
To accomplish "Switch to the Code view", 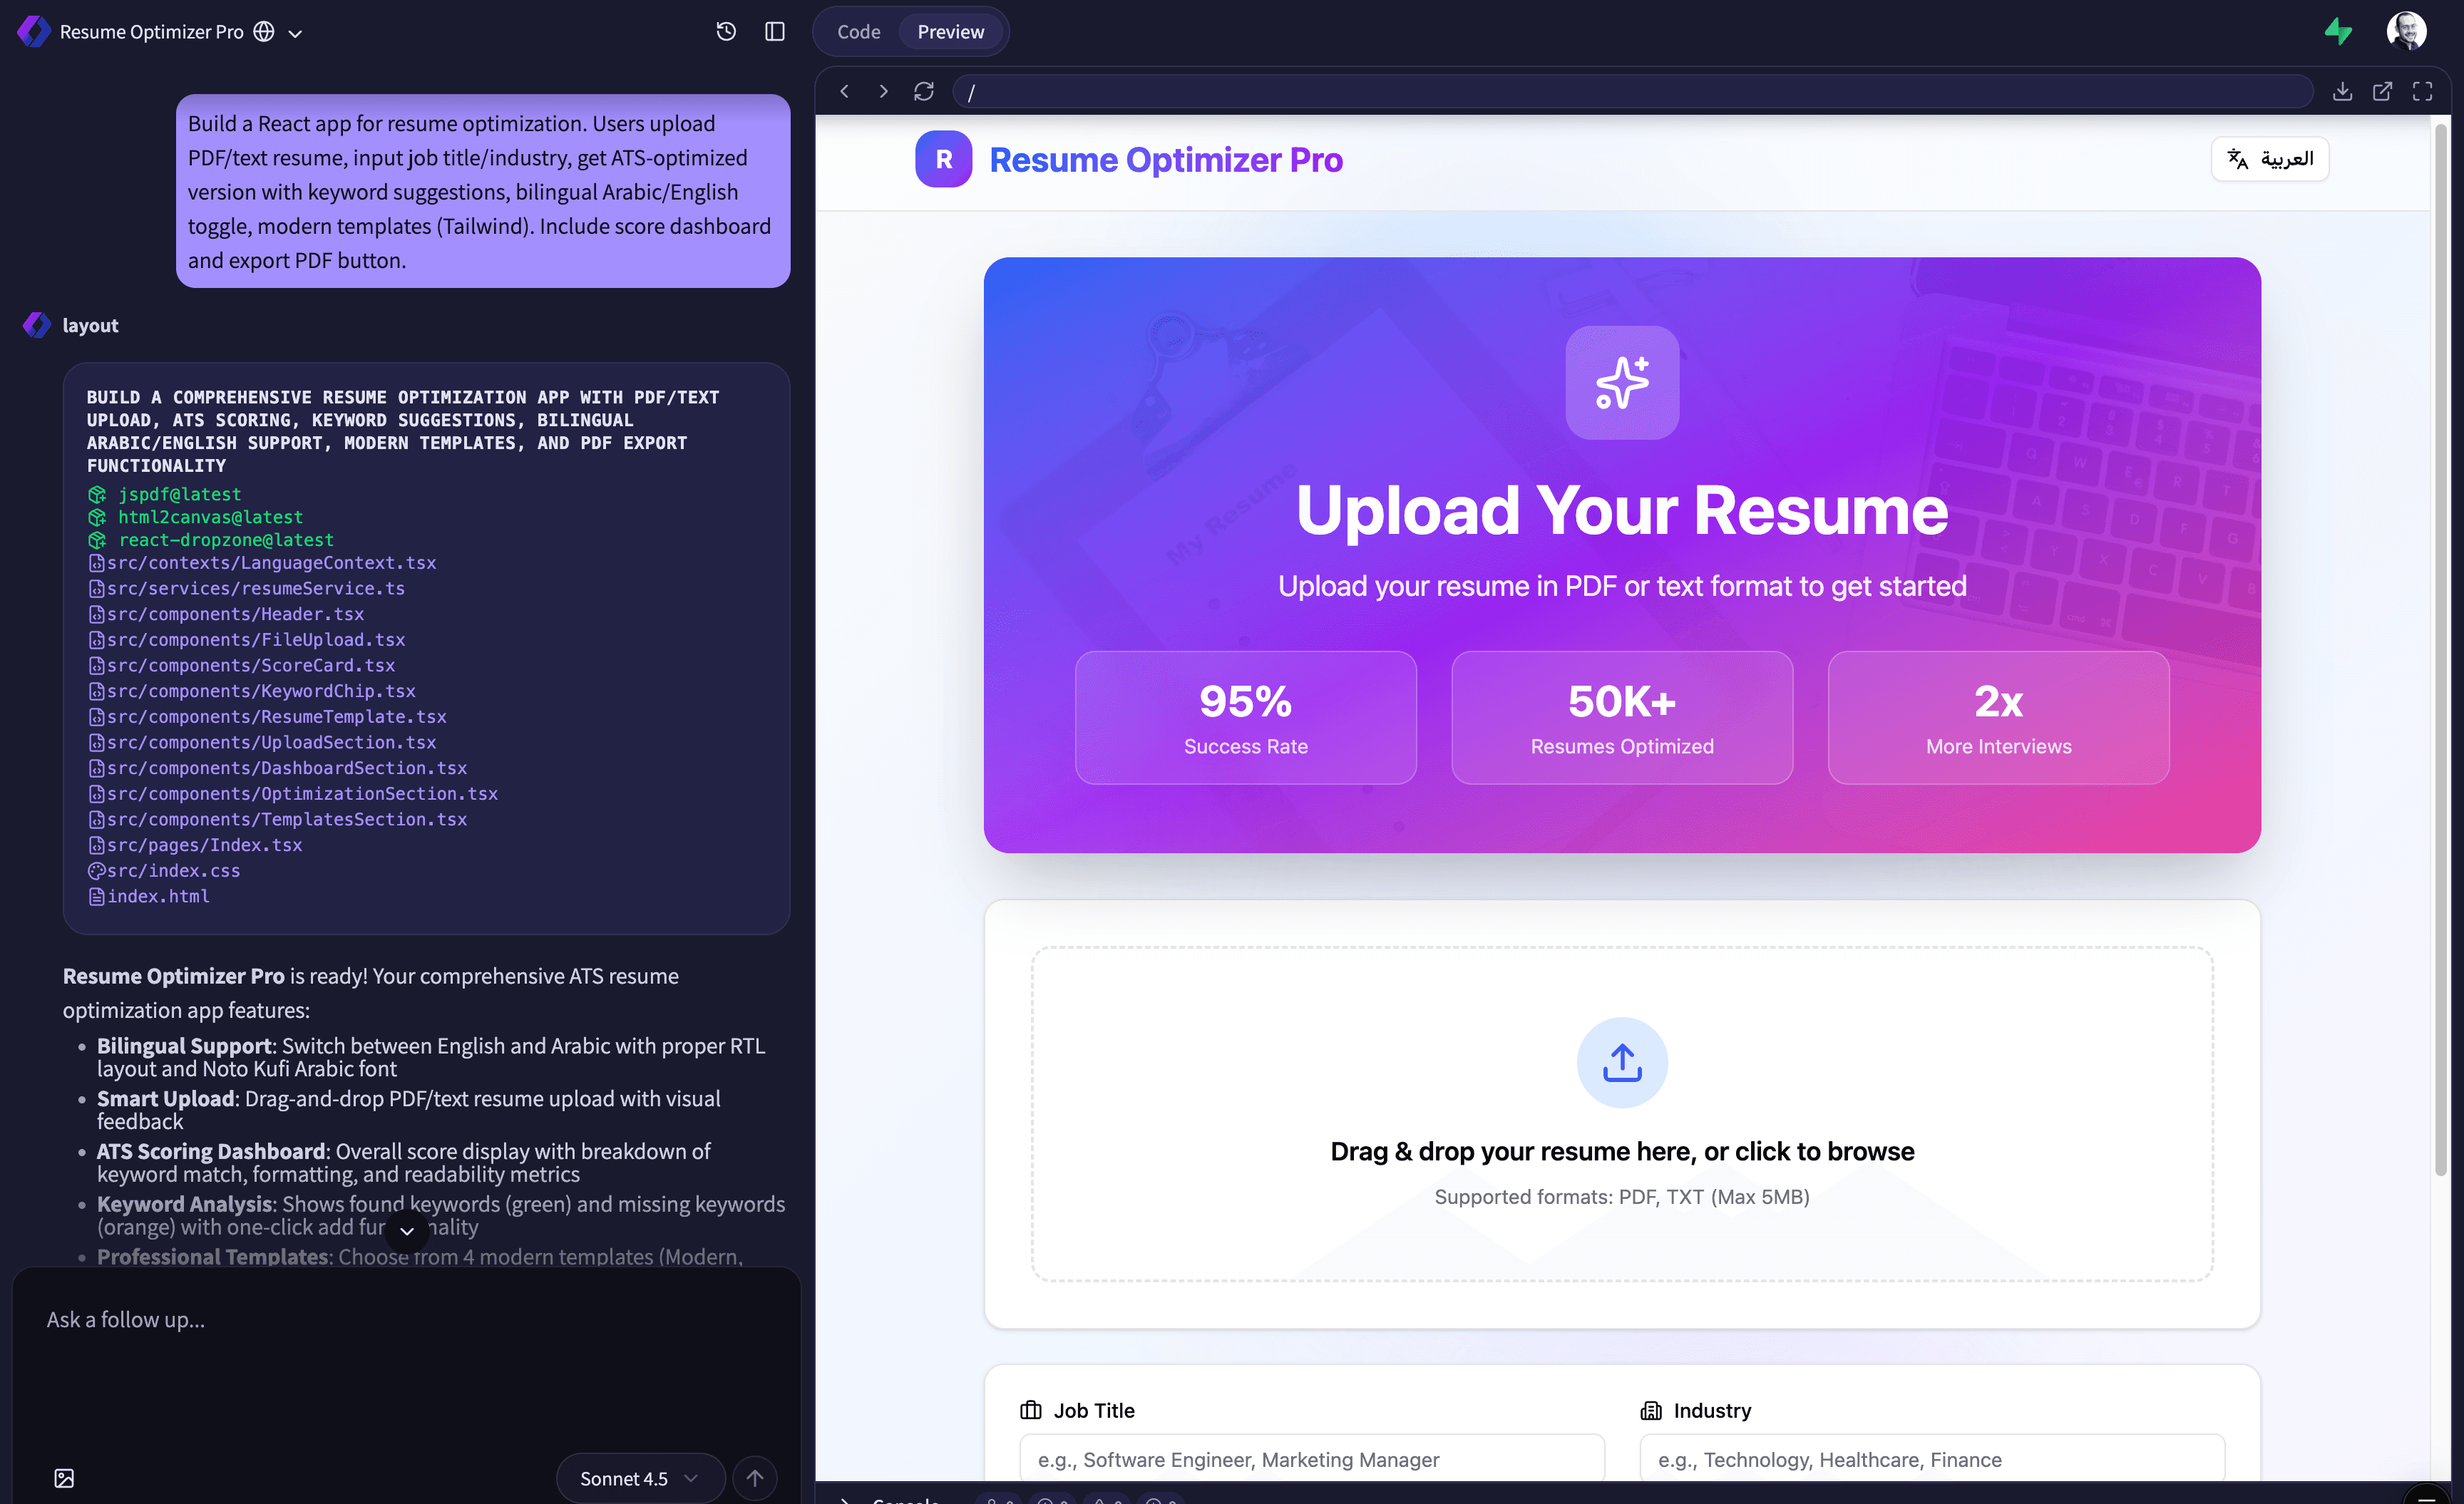I will 858,31.
